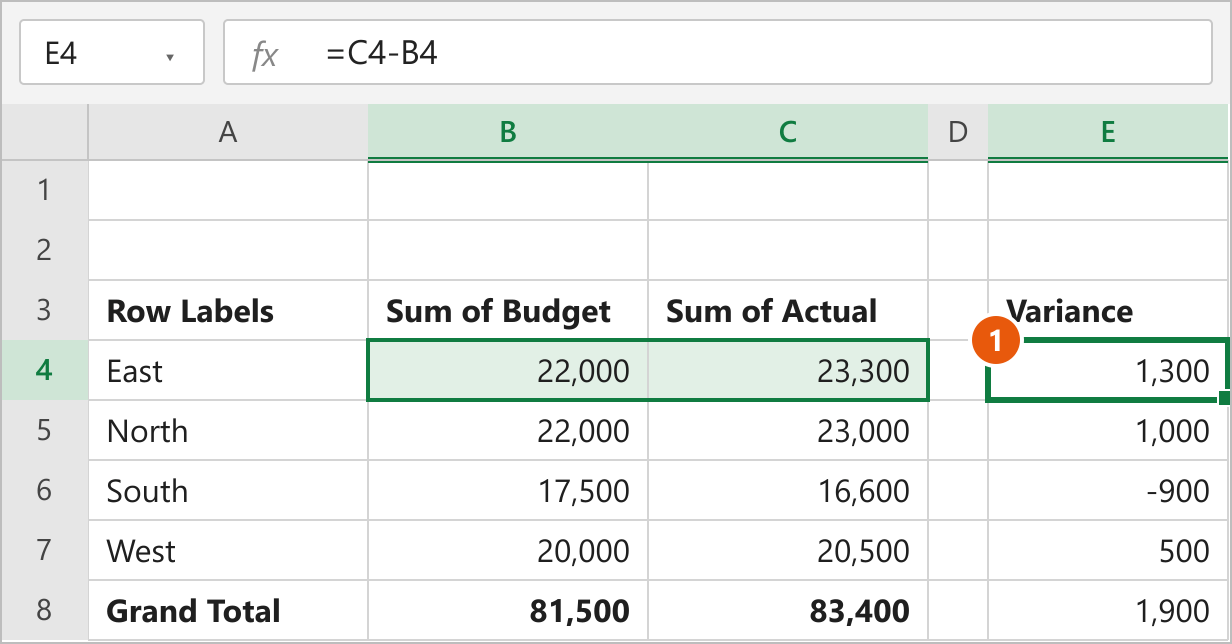The height and width of the screenshot is (644, 1232).
Task: Select Grand Total budget 81,500
Action: [508, 610]
